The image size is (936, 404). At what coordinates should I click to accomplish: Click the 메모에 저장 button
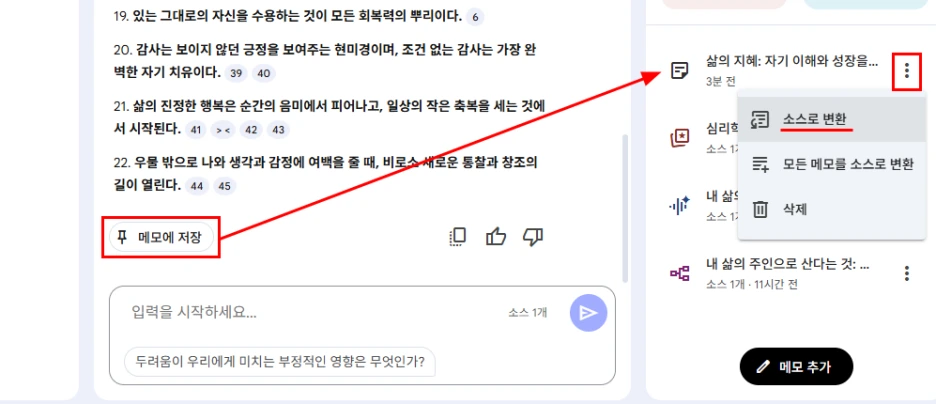[x=161, y=238]
